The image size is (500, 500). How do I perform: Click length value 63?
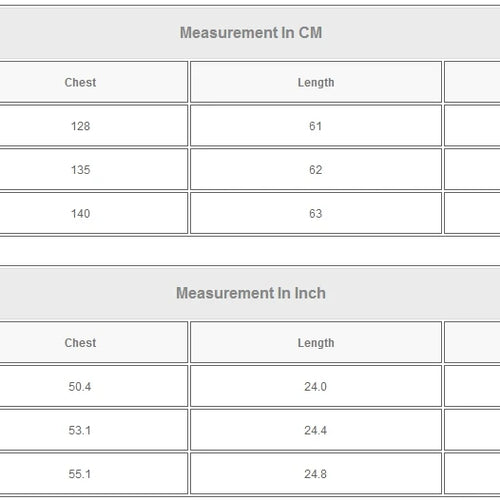pos(315,213)
